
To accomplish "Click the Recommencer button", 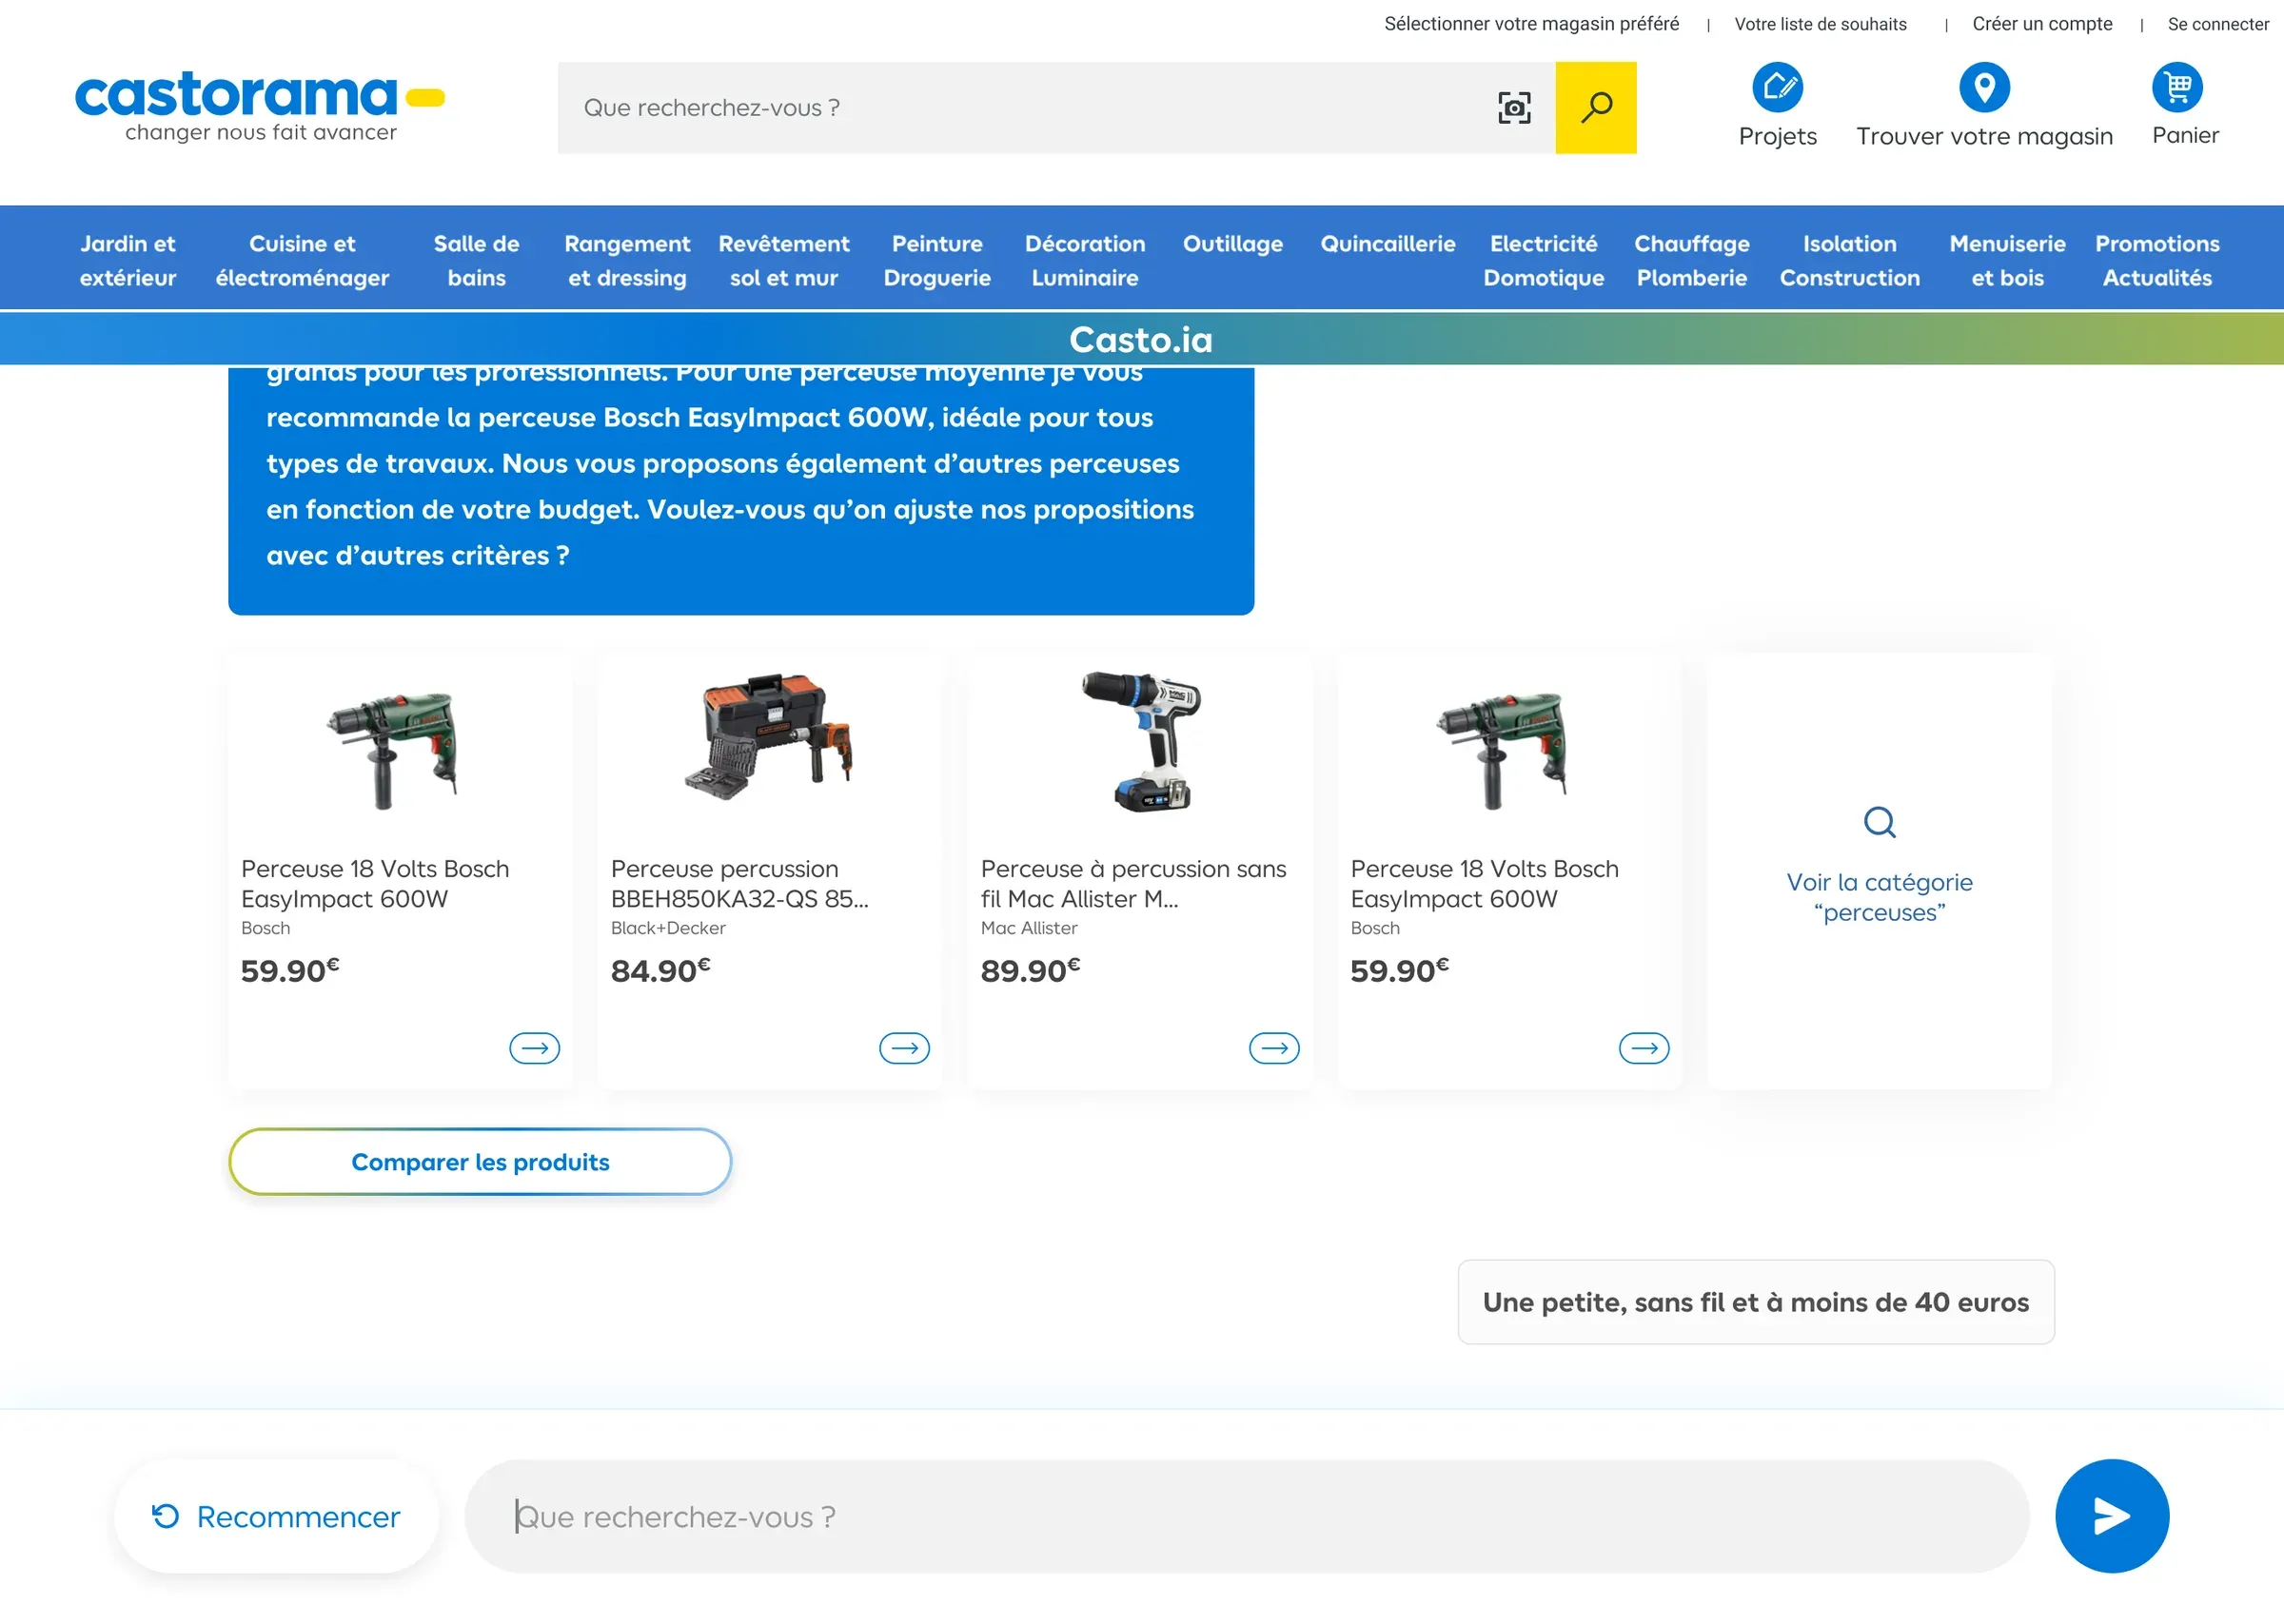I will [x=276, y=1516].
